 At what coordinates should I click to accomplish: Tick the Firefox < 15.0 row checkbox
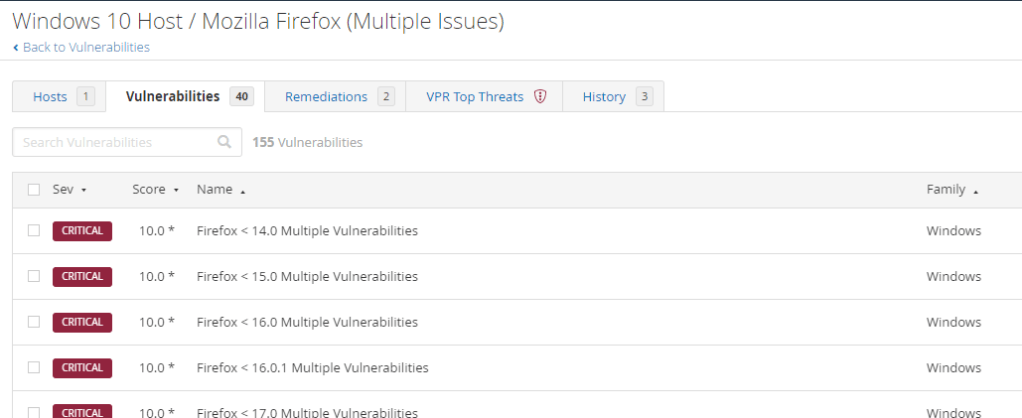click(x=34, y=276)
